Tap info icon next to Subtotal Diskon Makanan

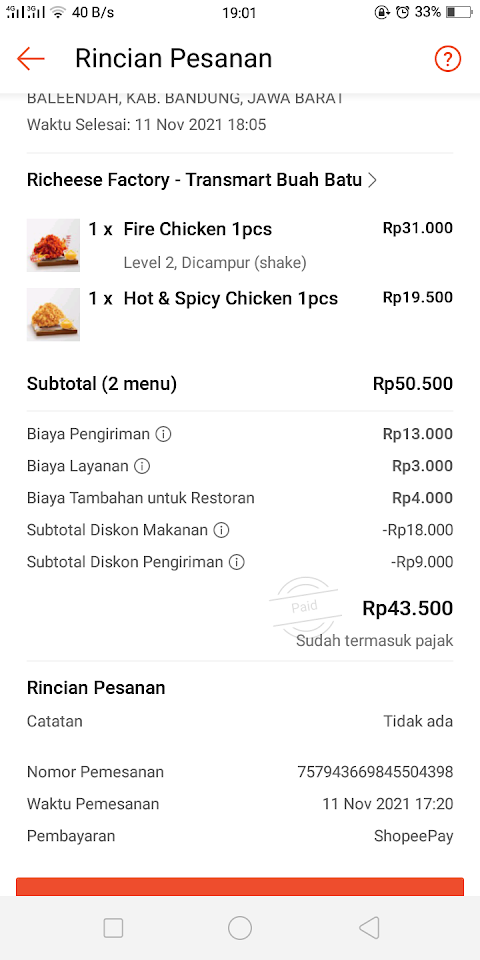221,530
